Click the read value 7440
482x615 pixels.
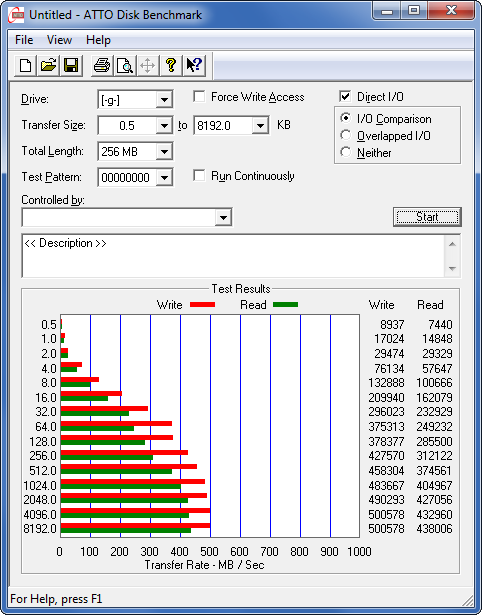click(440, 325)
